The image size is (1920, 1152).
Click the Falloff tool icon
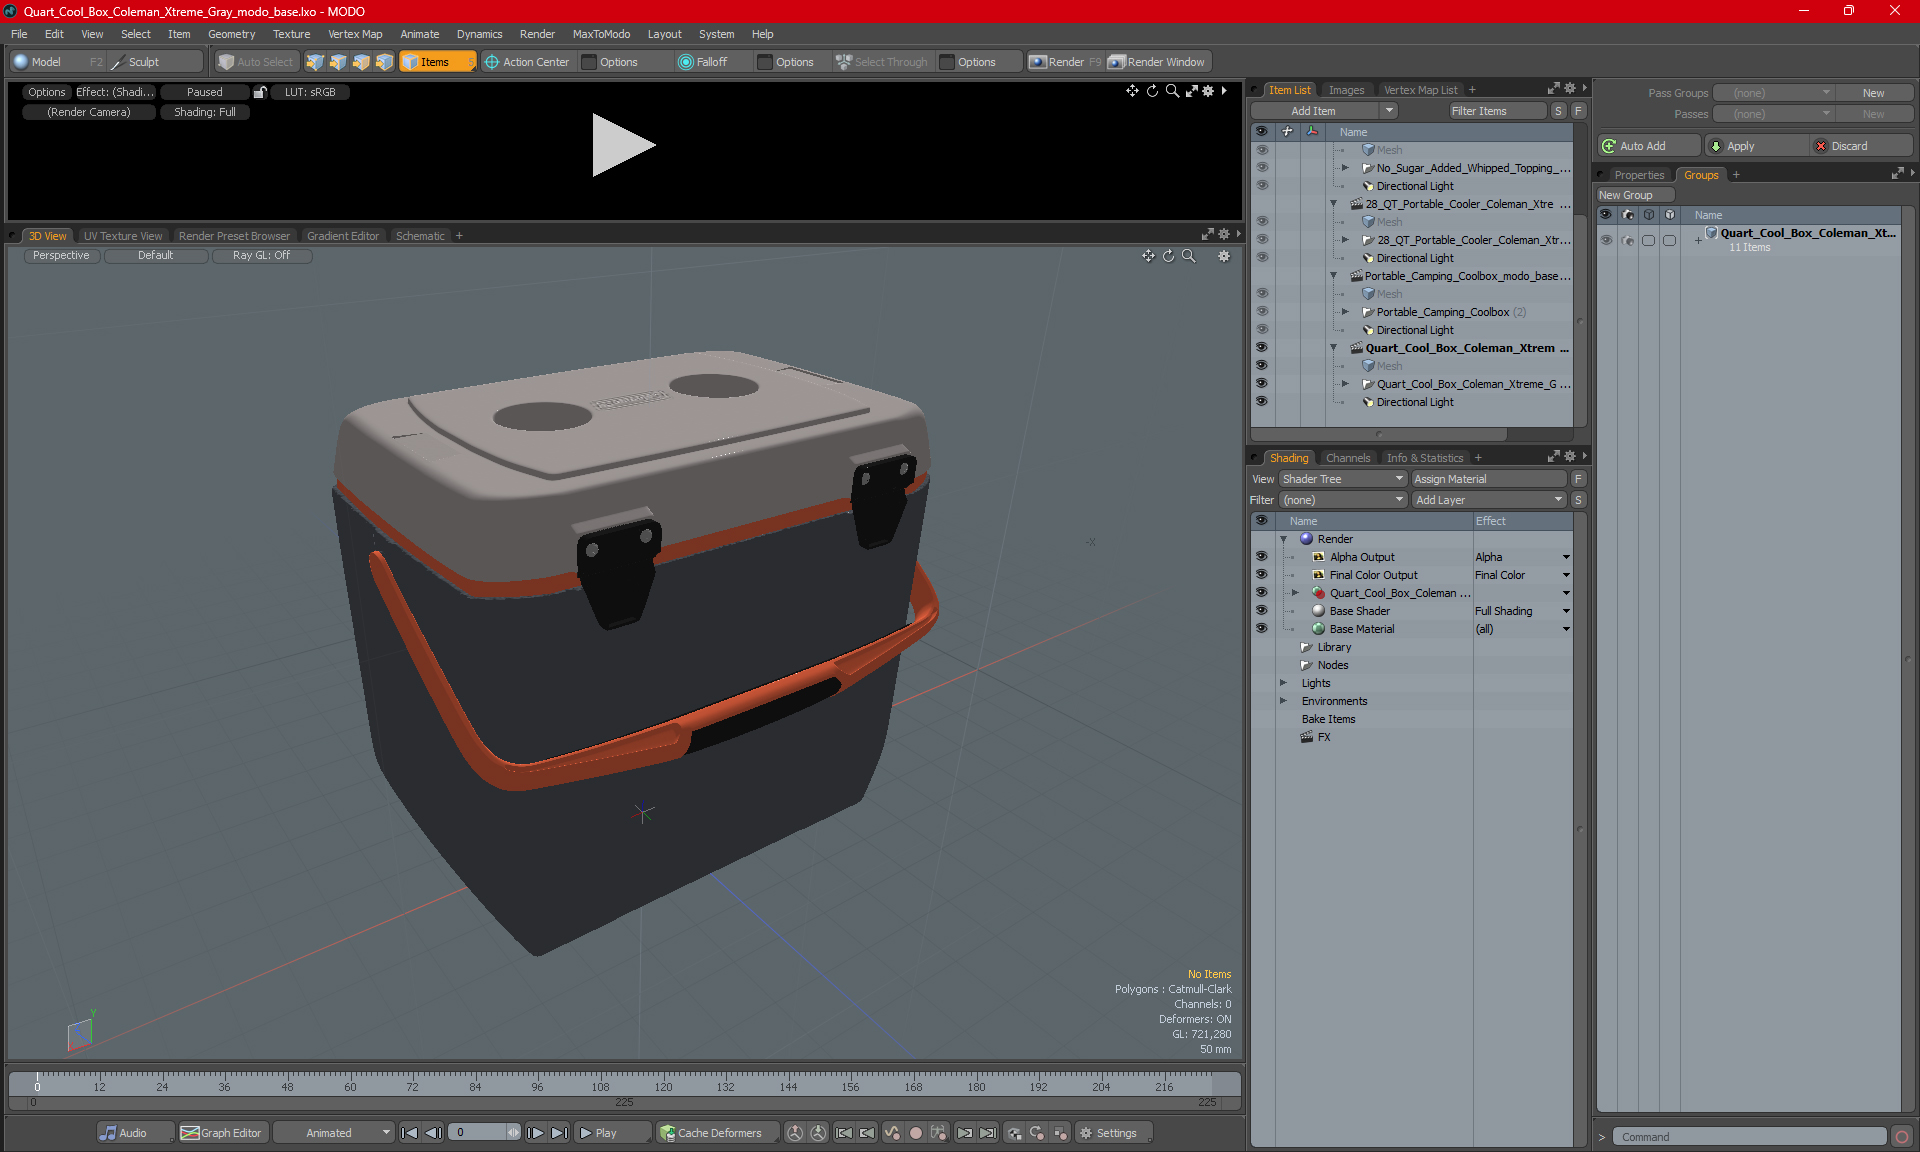686,62
